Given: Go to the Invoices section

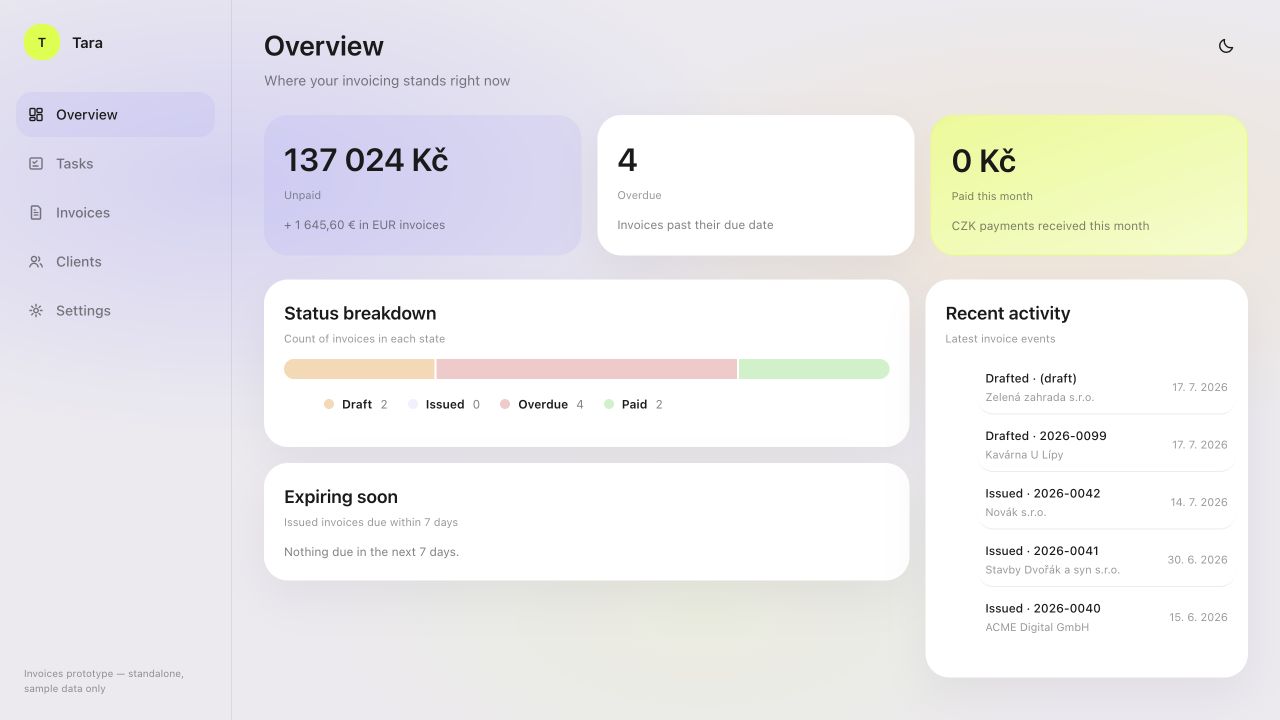Looking at the screenshot, I should point(115,213).
